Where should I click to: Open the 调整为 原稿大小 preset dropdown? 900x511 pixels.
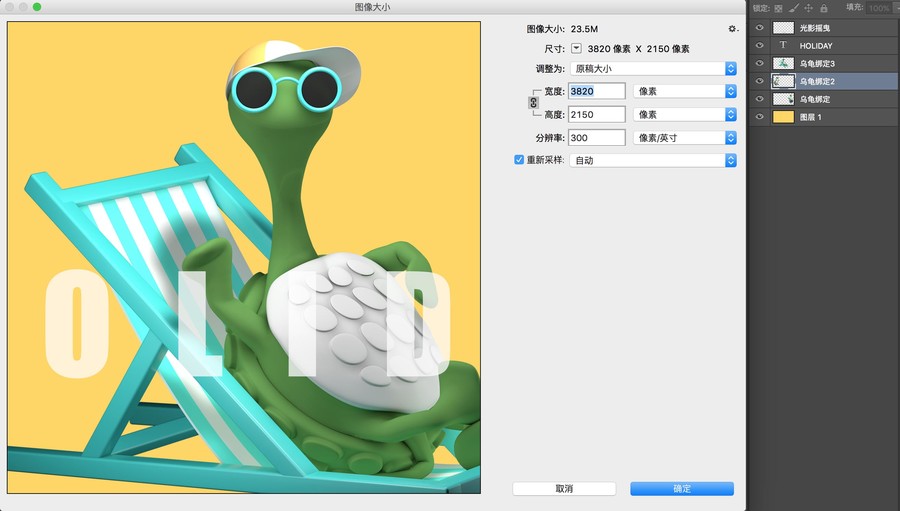tap(653, 68)
